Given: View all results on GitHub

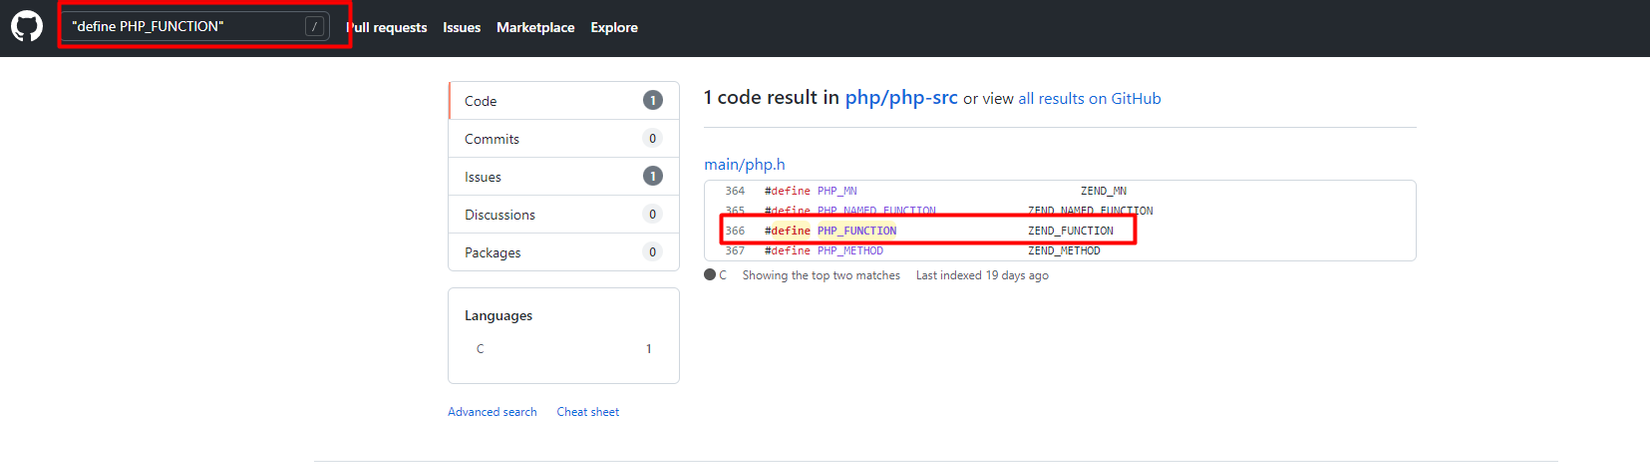Looking at the screenshot, I should tap(1089, 99).
